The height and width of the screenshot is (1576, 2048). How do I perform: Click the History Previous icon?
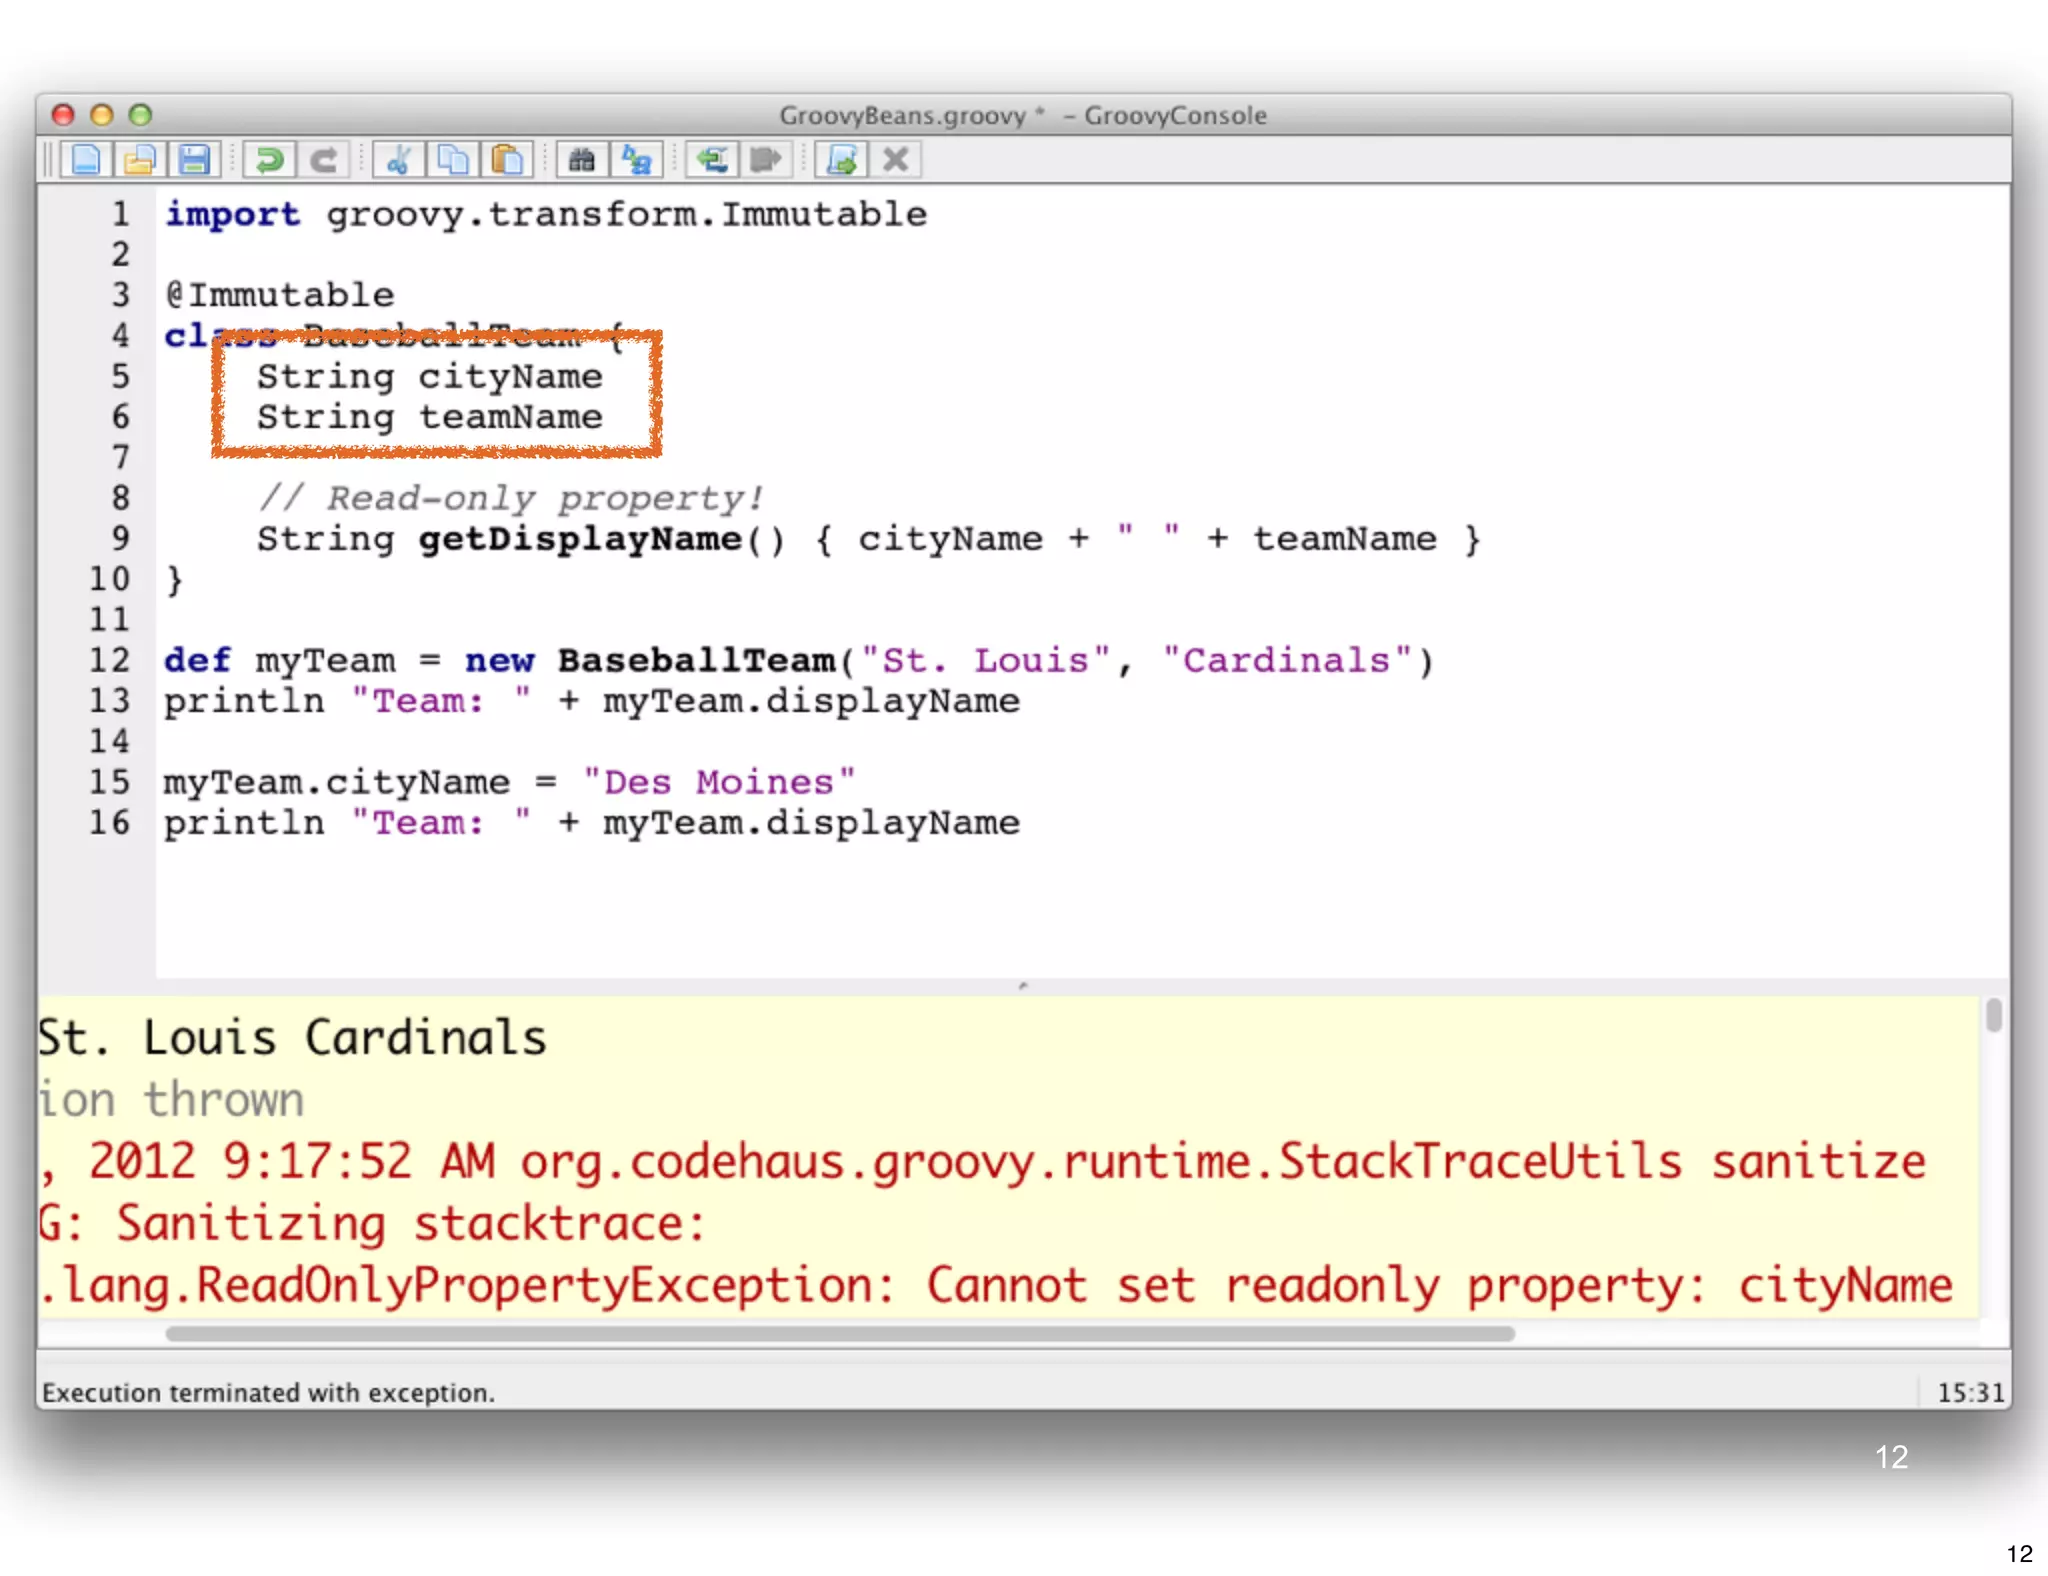tap(712, 160)
